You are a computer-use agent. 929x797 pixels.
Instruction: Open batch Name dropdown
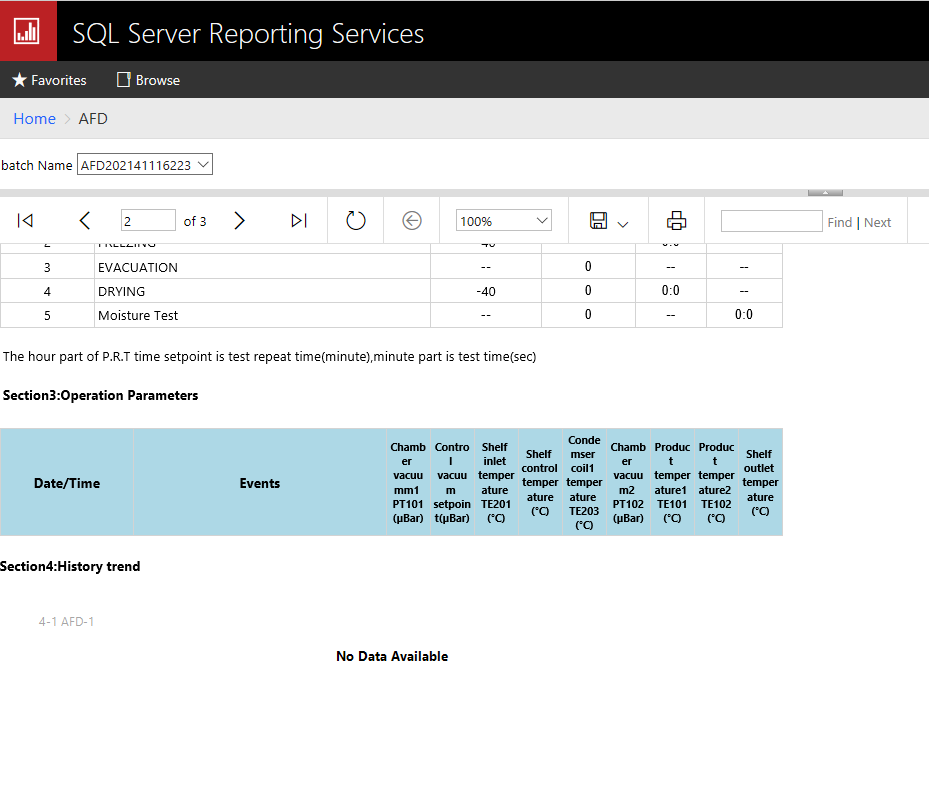[x=145, y=165]
